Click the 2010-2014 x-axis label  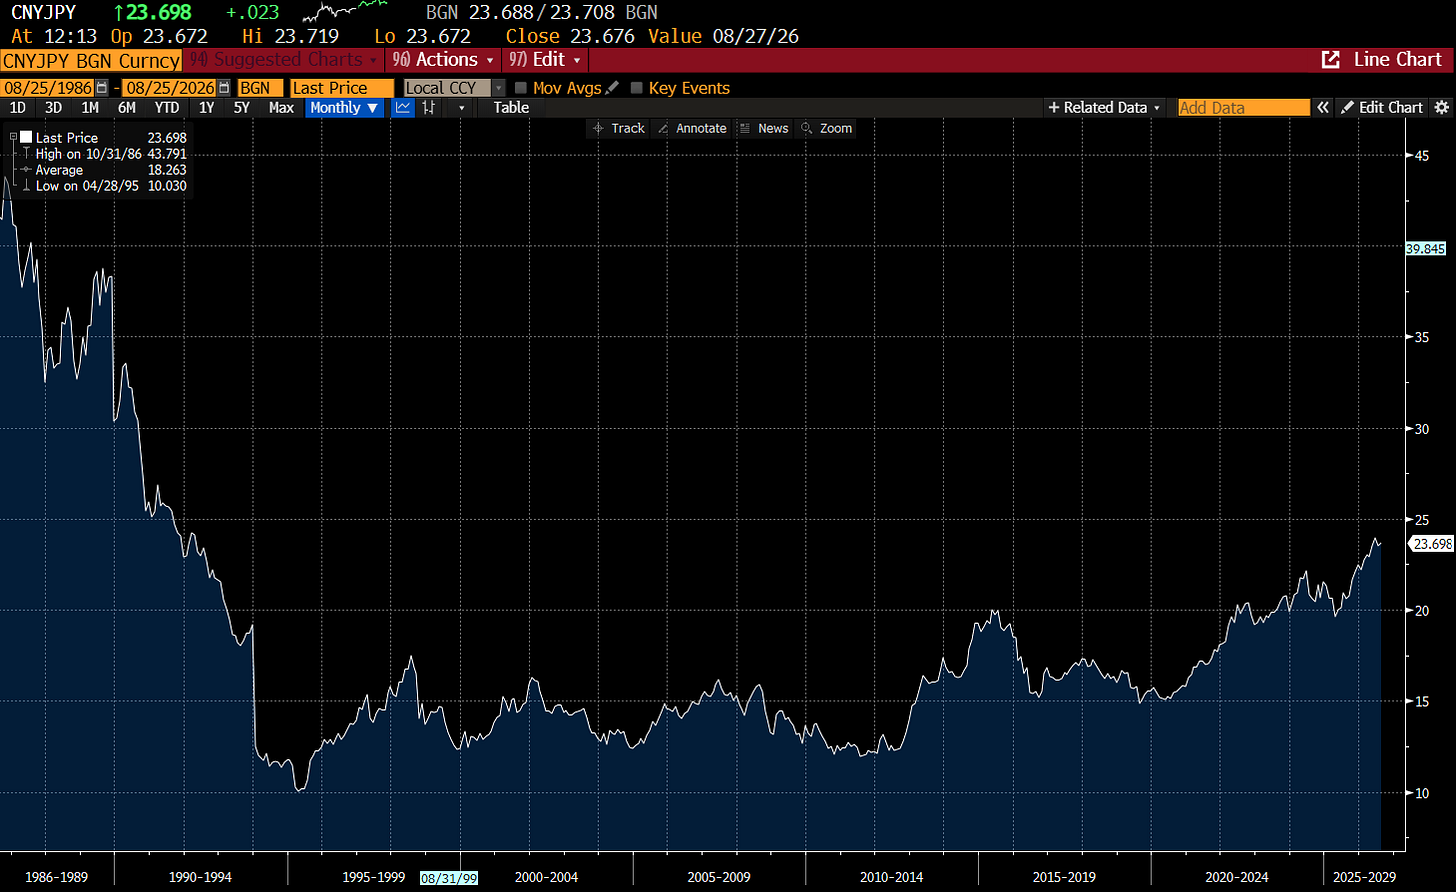(892, 877)
